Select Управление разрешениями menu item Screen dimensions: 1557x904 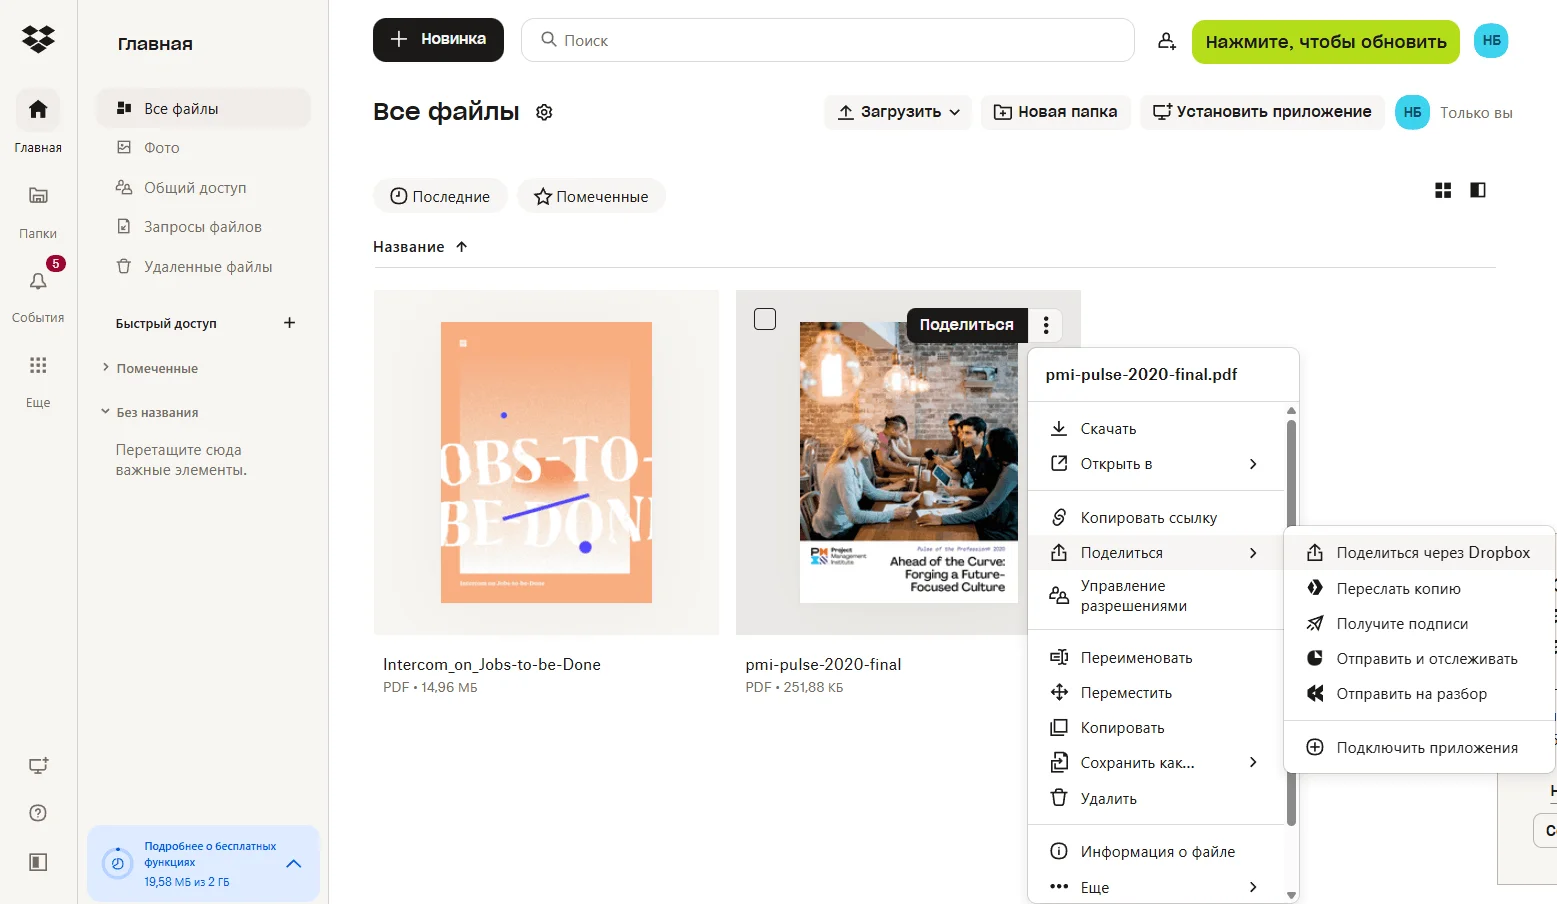[1155, 596]
